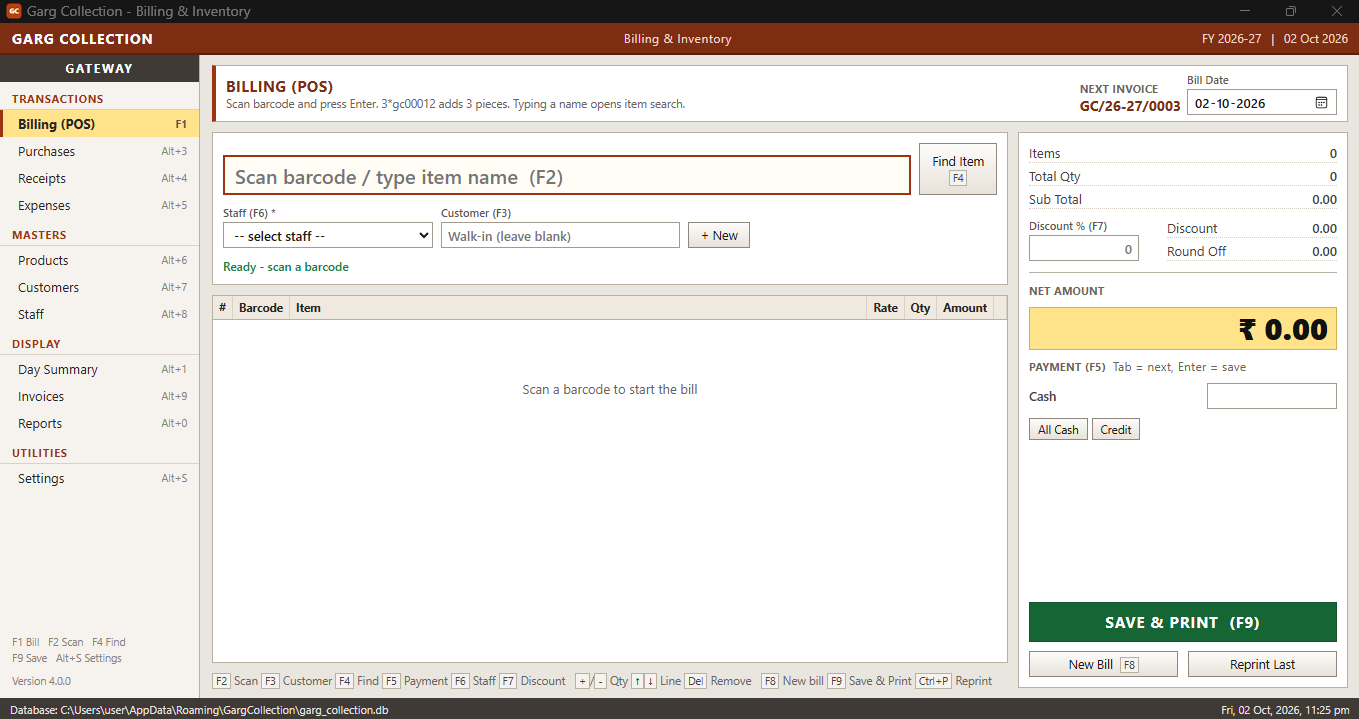Go to Receipts section
This screenshot has width=1359, height=719.
coord(100,178)
